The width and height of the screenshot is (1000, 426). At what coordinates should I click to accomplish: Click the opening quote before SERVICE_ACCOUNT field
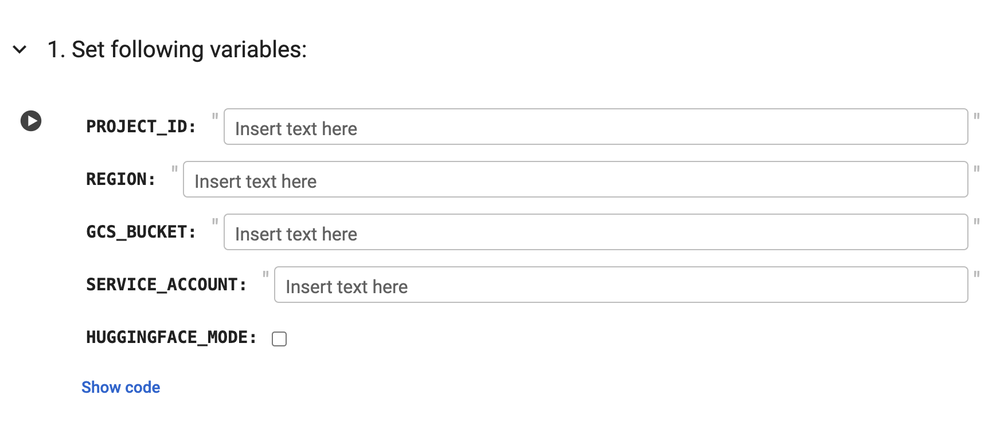pyautogui.click(x=265, y=274)
